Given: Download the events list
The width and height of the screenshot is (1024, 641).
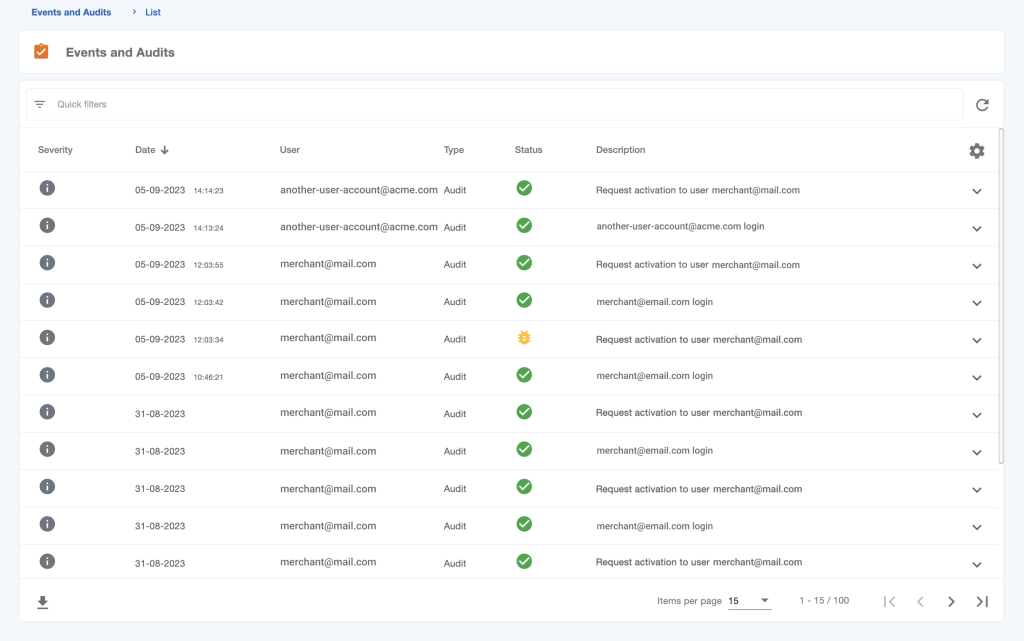Looking at the screenshot, I should pyautogui.click(x=41, y=601).
